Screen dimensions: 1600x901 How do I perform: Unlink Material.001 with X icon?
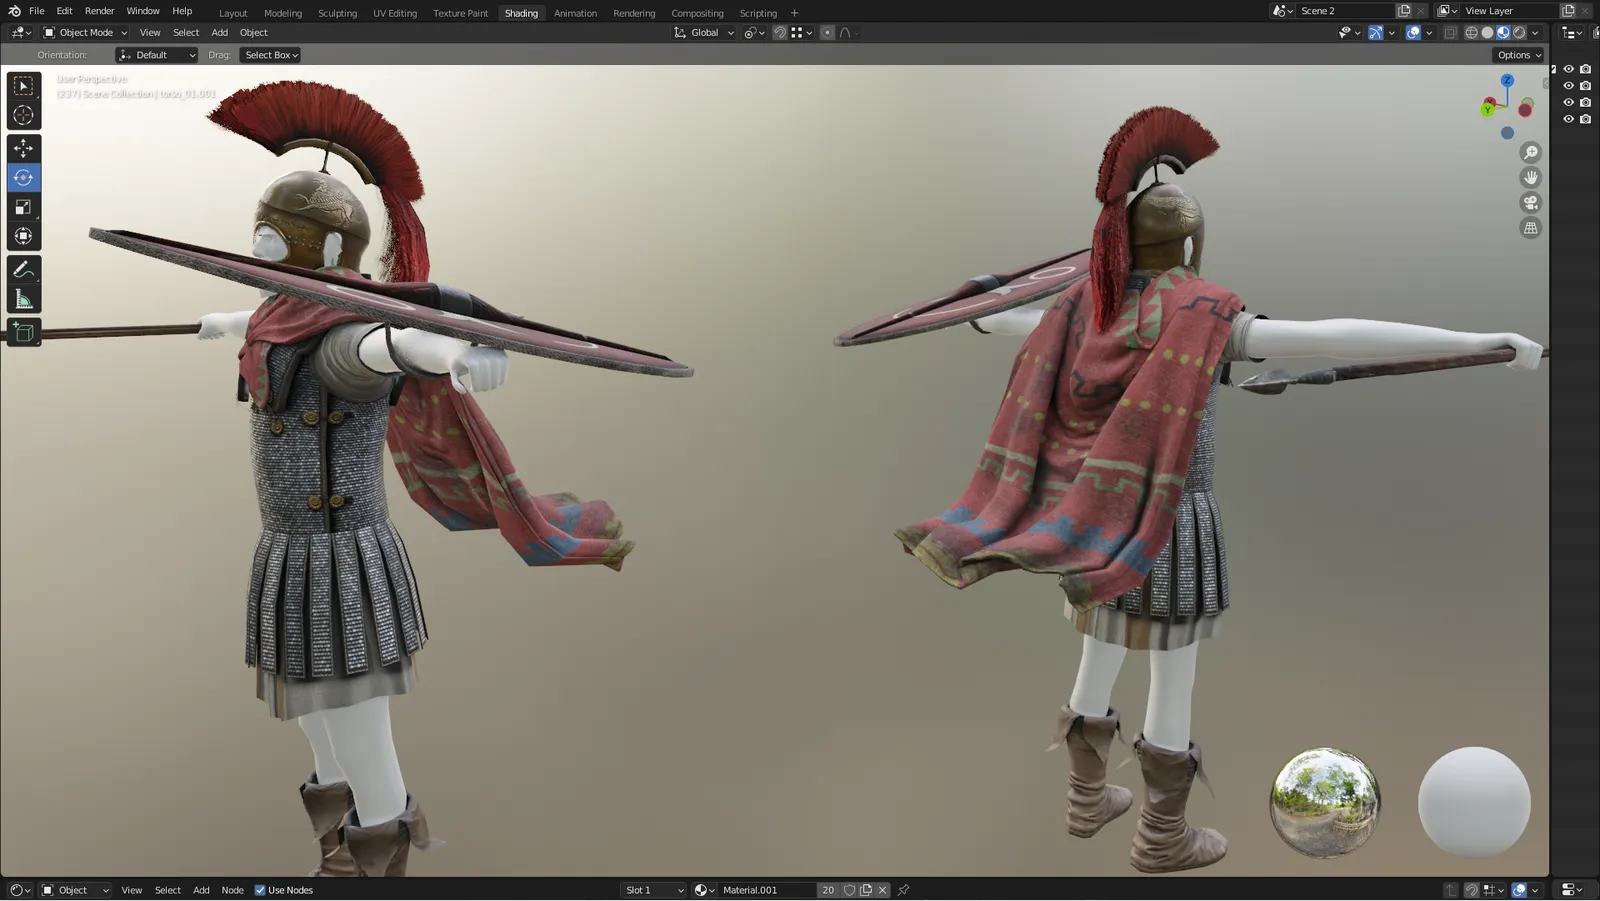[882, 890]
